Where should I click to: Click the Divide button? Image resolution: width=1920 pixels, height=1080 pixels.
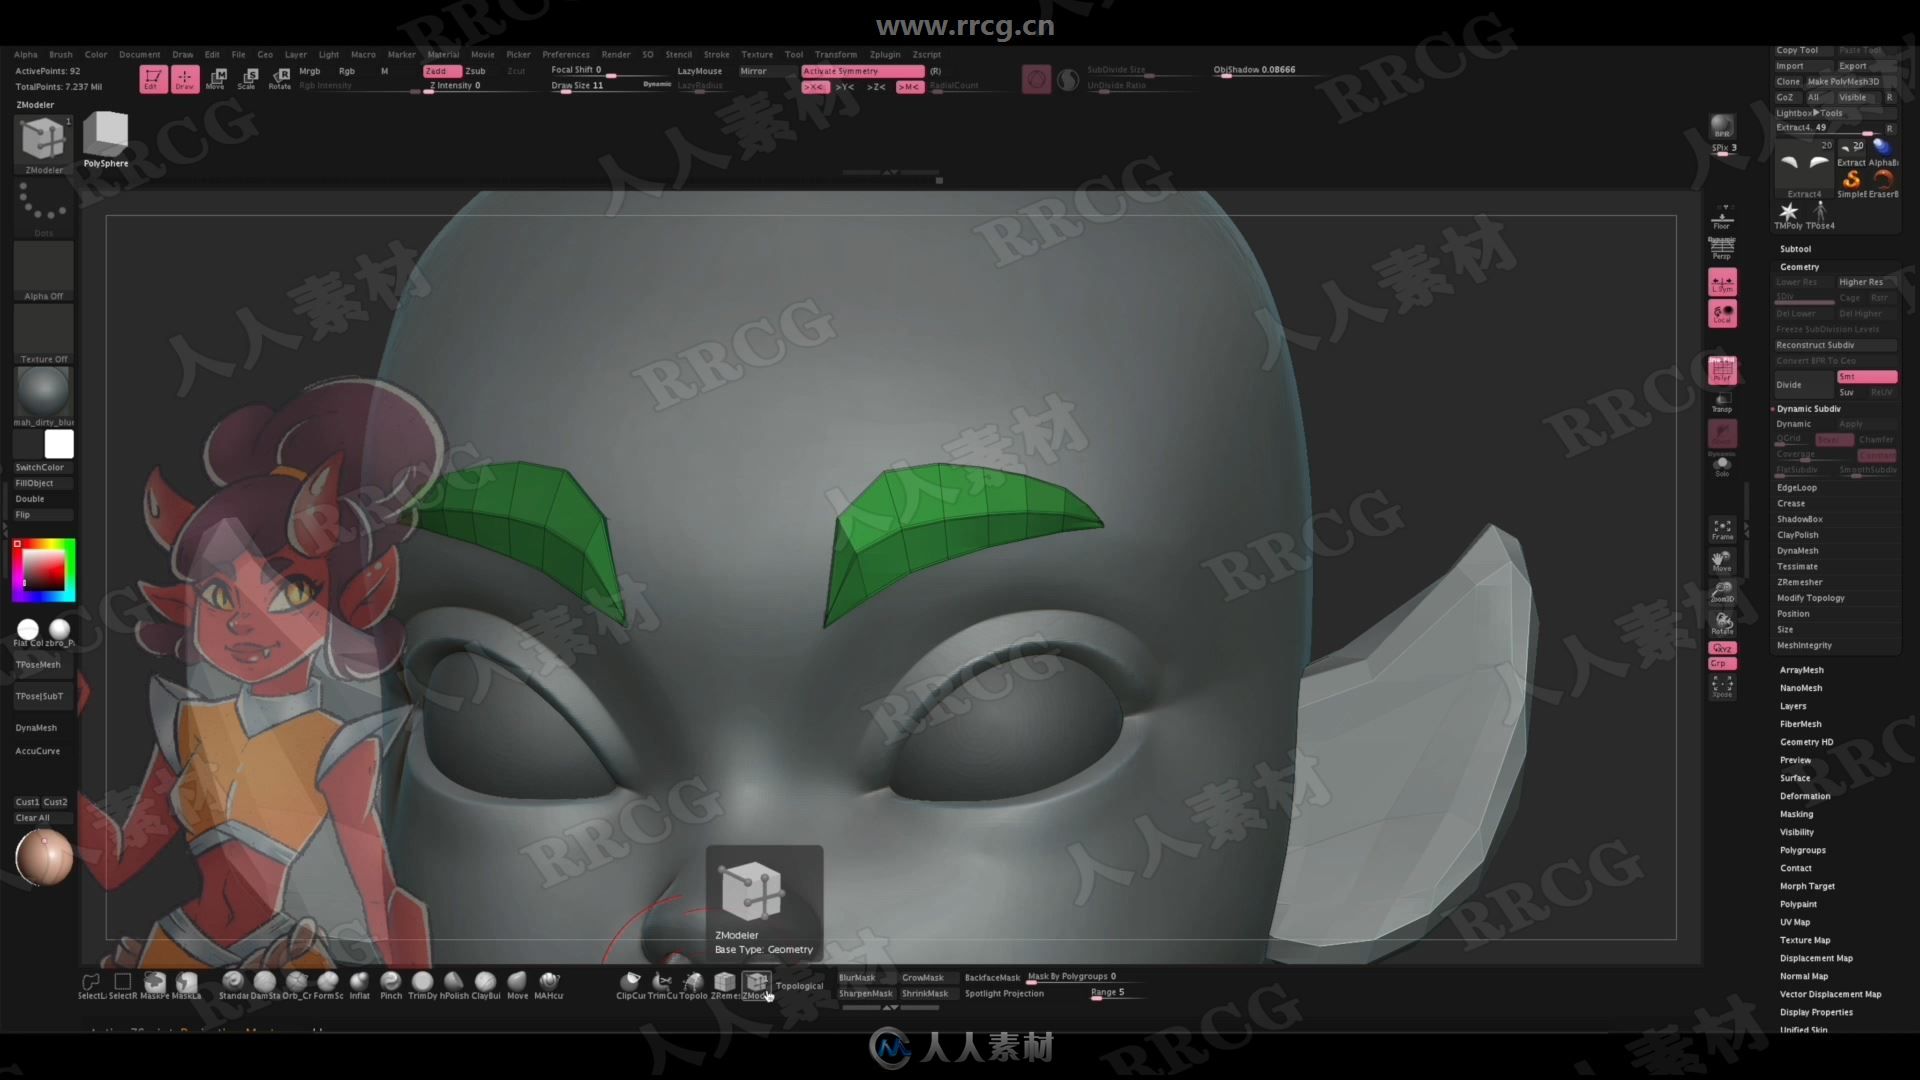point(1803,385)
